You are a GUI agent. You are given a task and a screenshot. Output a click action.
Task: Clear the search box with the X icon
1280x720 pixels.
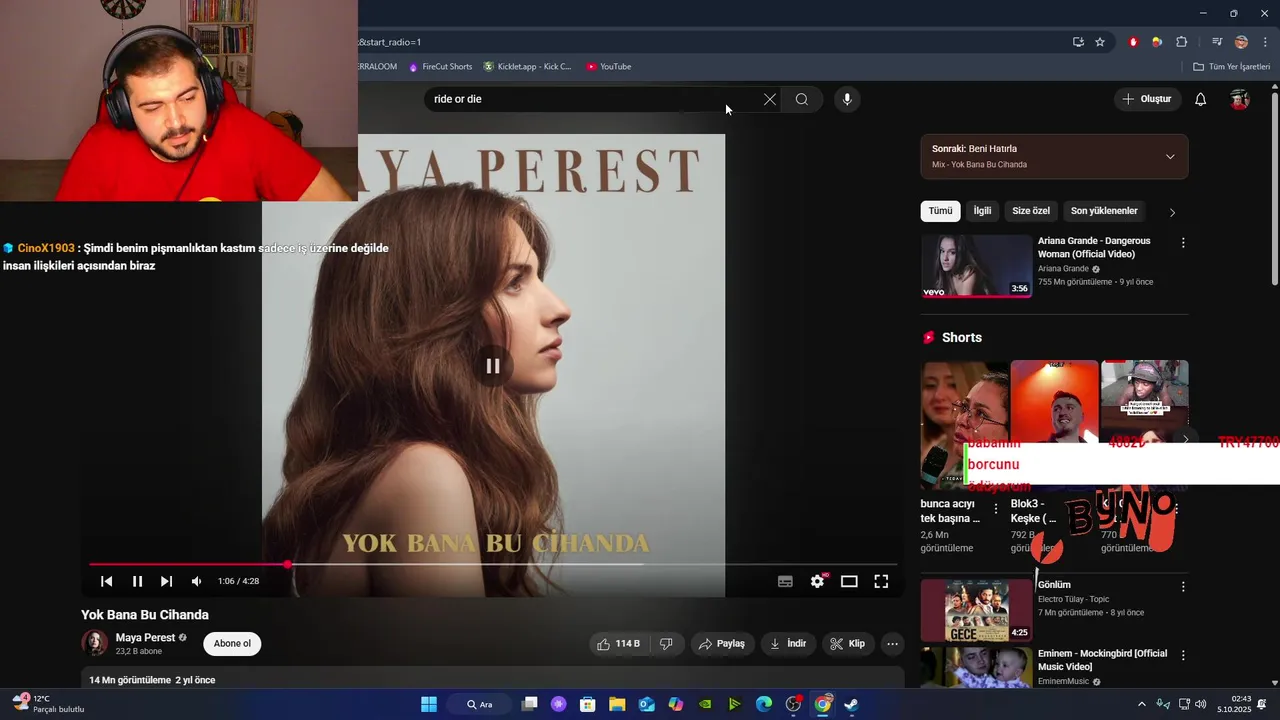(x=769, y=99)
